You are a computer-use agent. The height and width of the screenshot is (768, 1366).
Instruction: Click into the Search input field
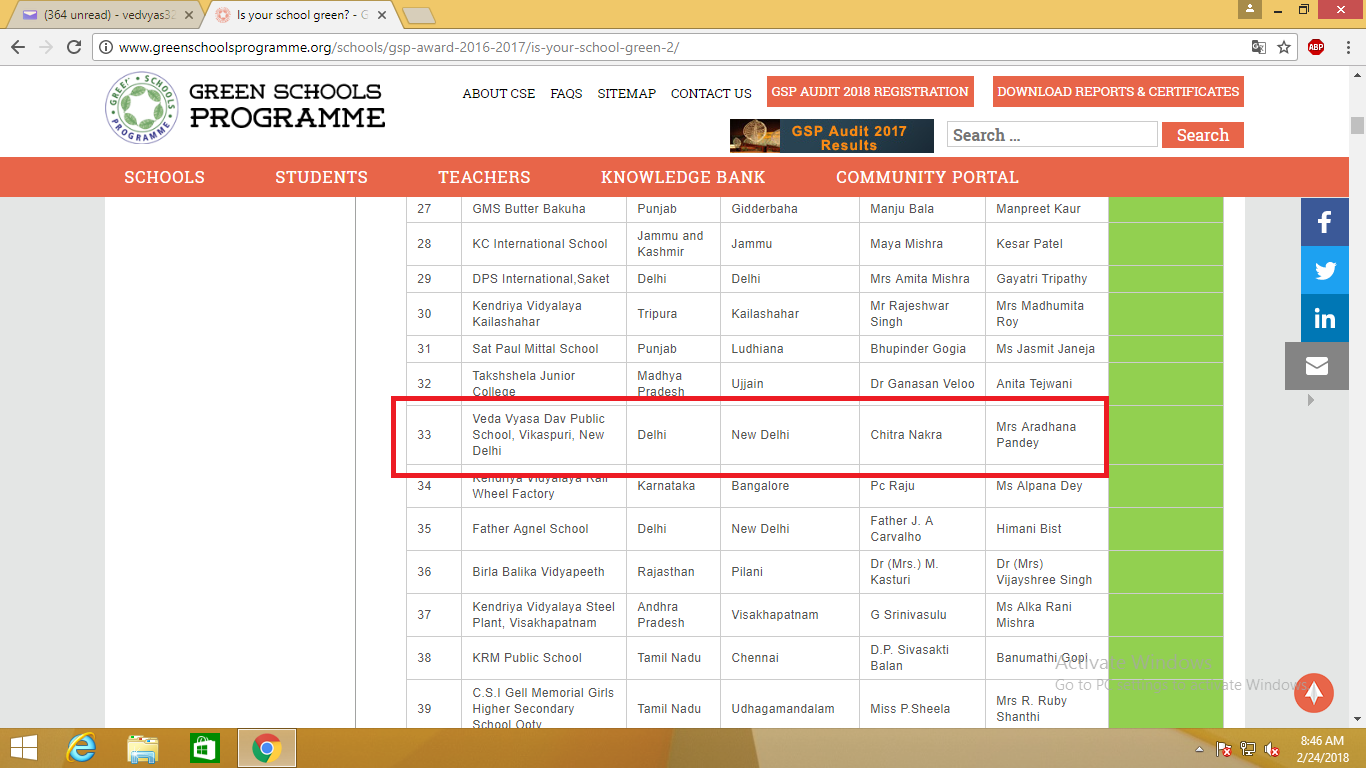(1052, 135)
